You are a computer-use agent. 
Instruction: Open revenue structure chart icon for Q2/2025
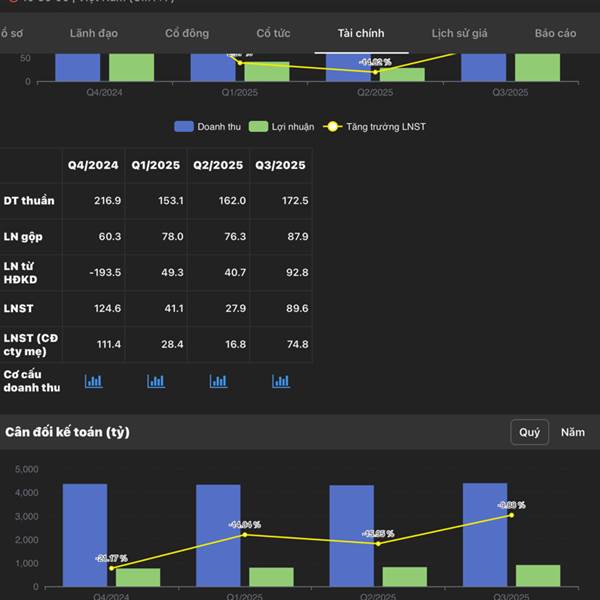click(218, 381)
